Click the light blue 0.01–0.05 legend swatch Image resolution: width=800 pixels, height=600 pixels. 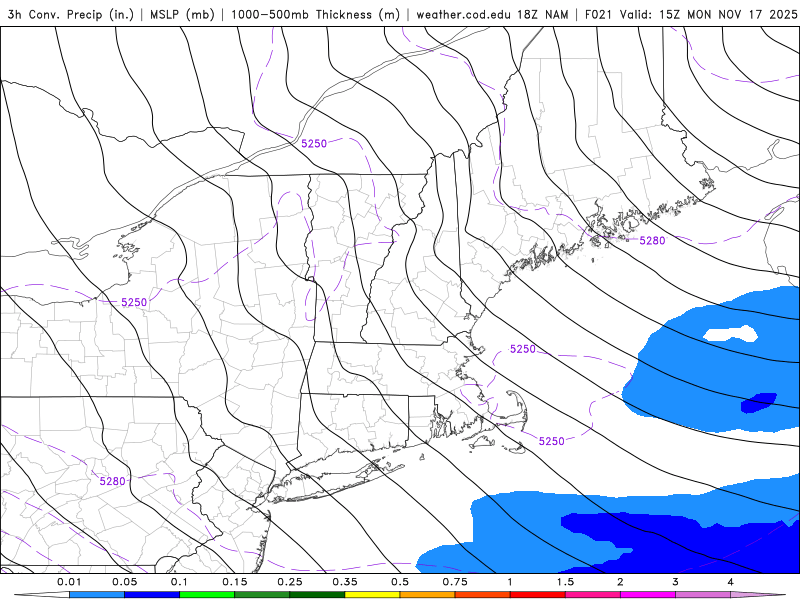click(97, 595)
